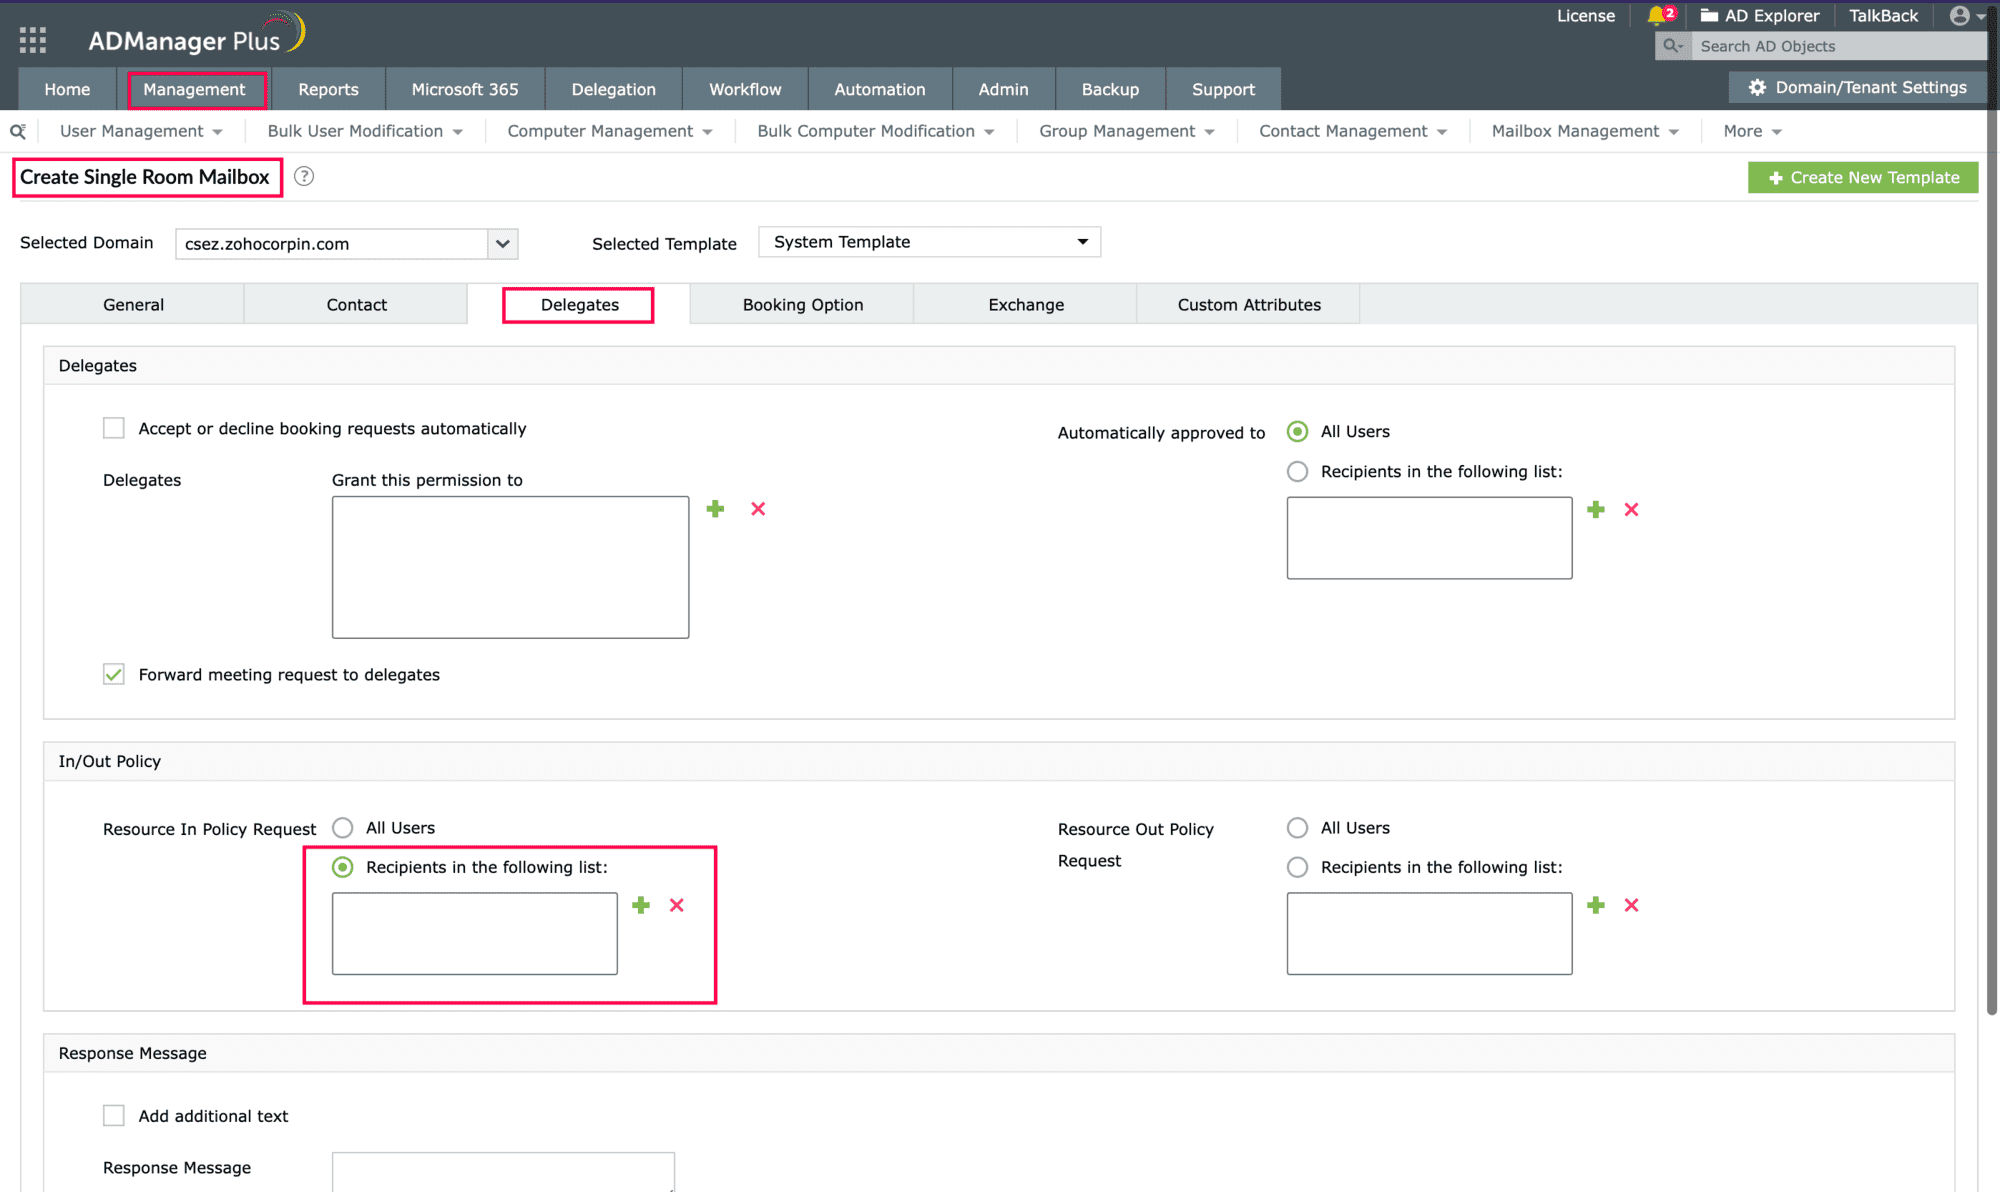Image resolution: width=2000 pixels, height=1192 pixels.
Task: Enable accept or decline booking requests automatically
Action: click(114, 428)
